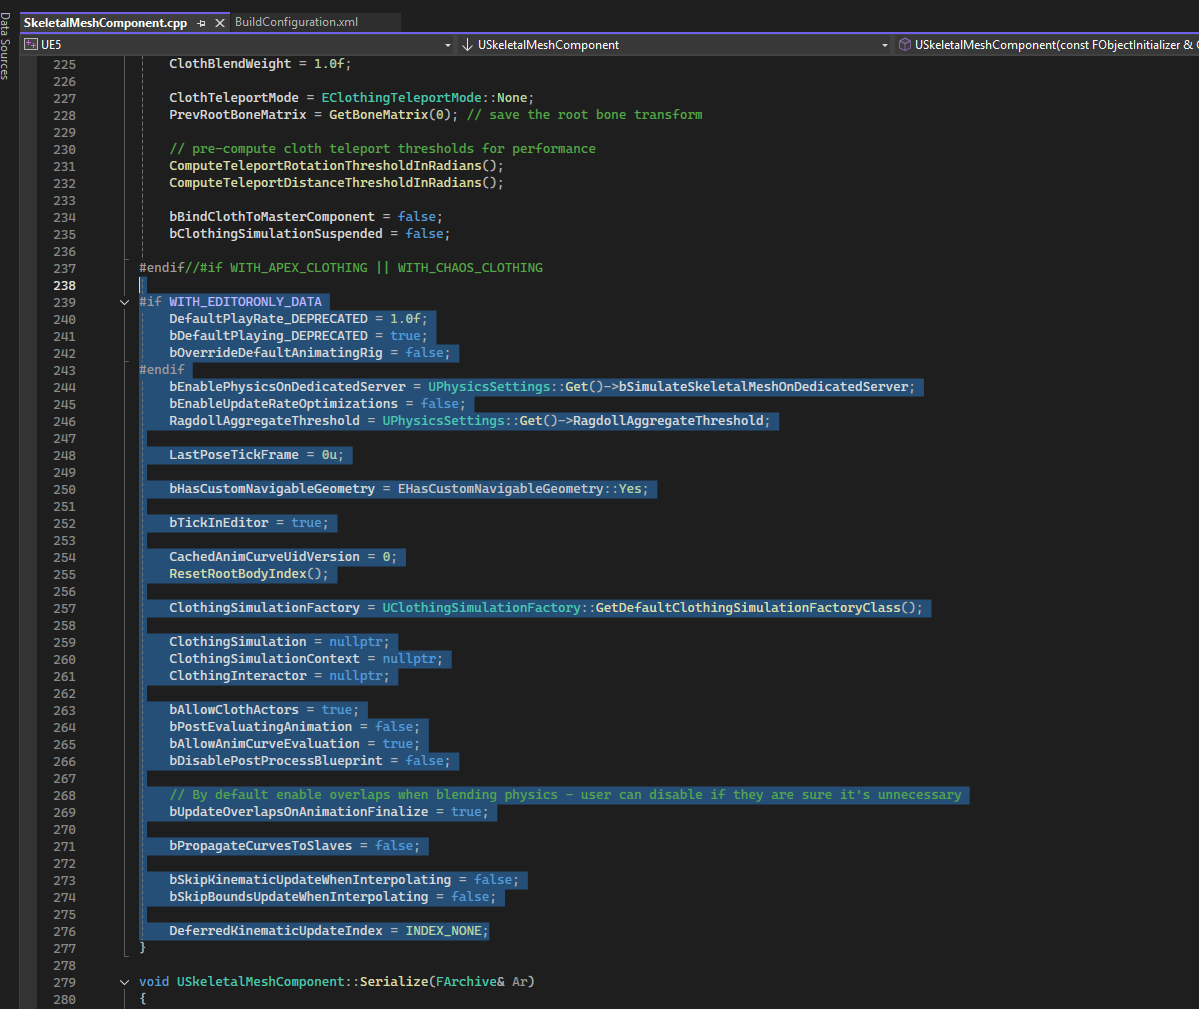Click line number 257 in the gutter
The height and width of the screenshot is (1009, 1199).
coord(64,608)
